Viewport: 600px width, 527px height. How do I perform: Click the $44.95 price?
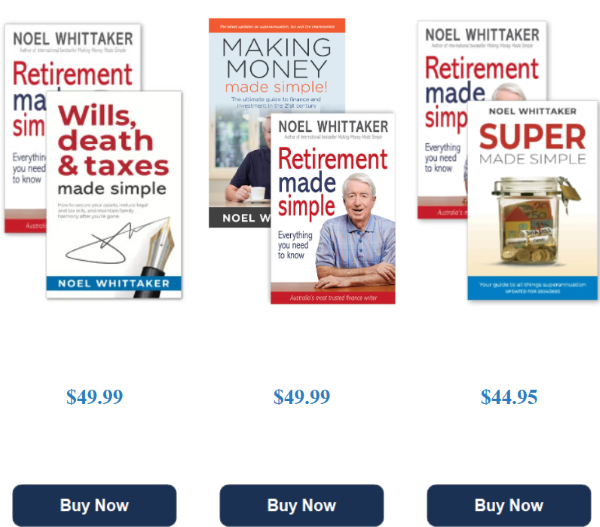(x=509, y=397)
